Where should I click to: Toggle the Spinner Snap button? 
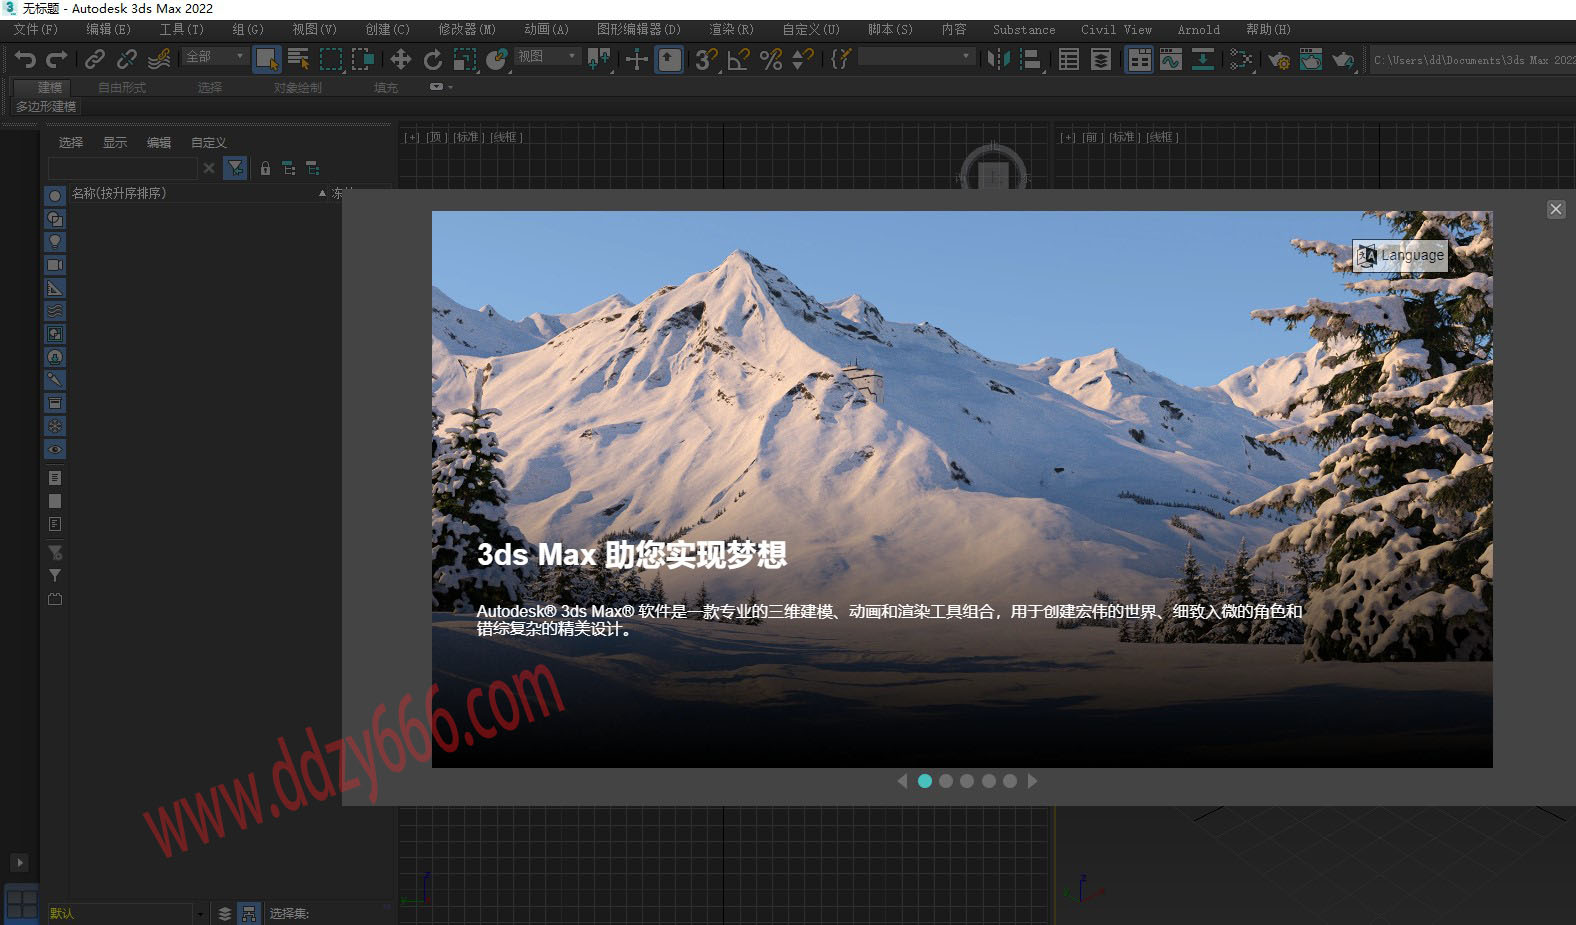pos(803,59)
